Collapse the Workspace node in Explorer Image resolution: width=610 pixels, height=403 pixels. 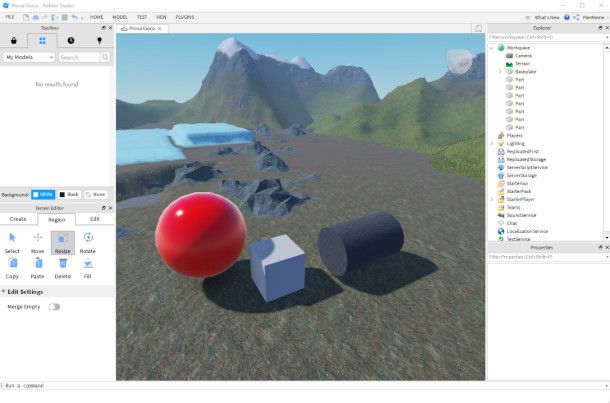pyautogui.click(x=492, y=48)
